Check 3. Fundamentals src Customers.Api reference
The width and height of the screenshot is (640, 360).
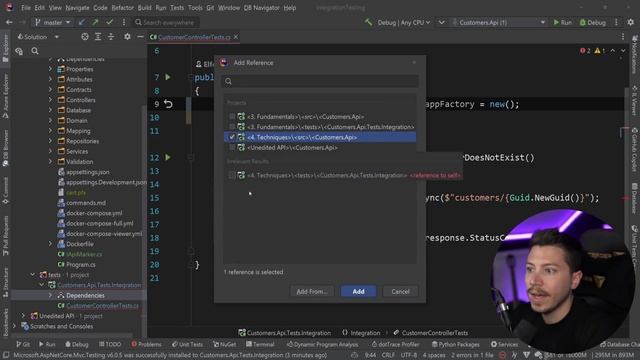click(x=232, y=116)
